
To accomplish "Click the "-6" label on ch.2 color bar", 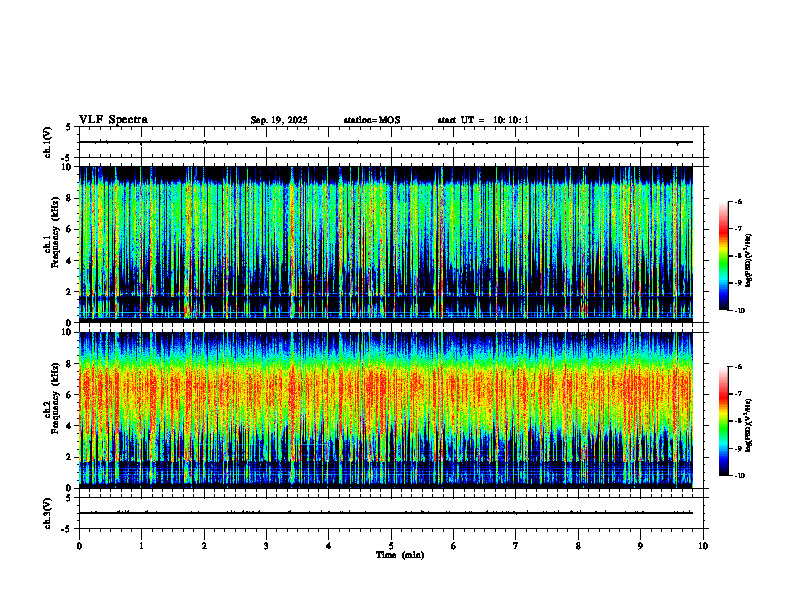I will pyautogui.click(x=738, y=367).
